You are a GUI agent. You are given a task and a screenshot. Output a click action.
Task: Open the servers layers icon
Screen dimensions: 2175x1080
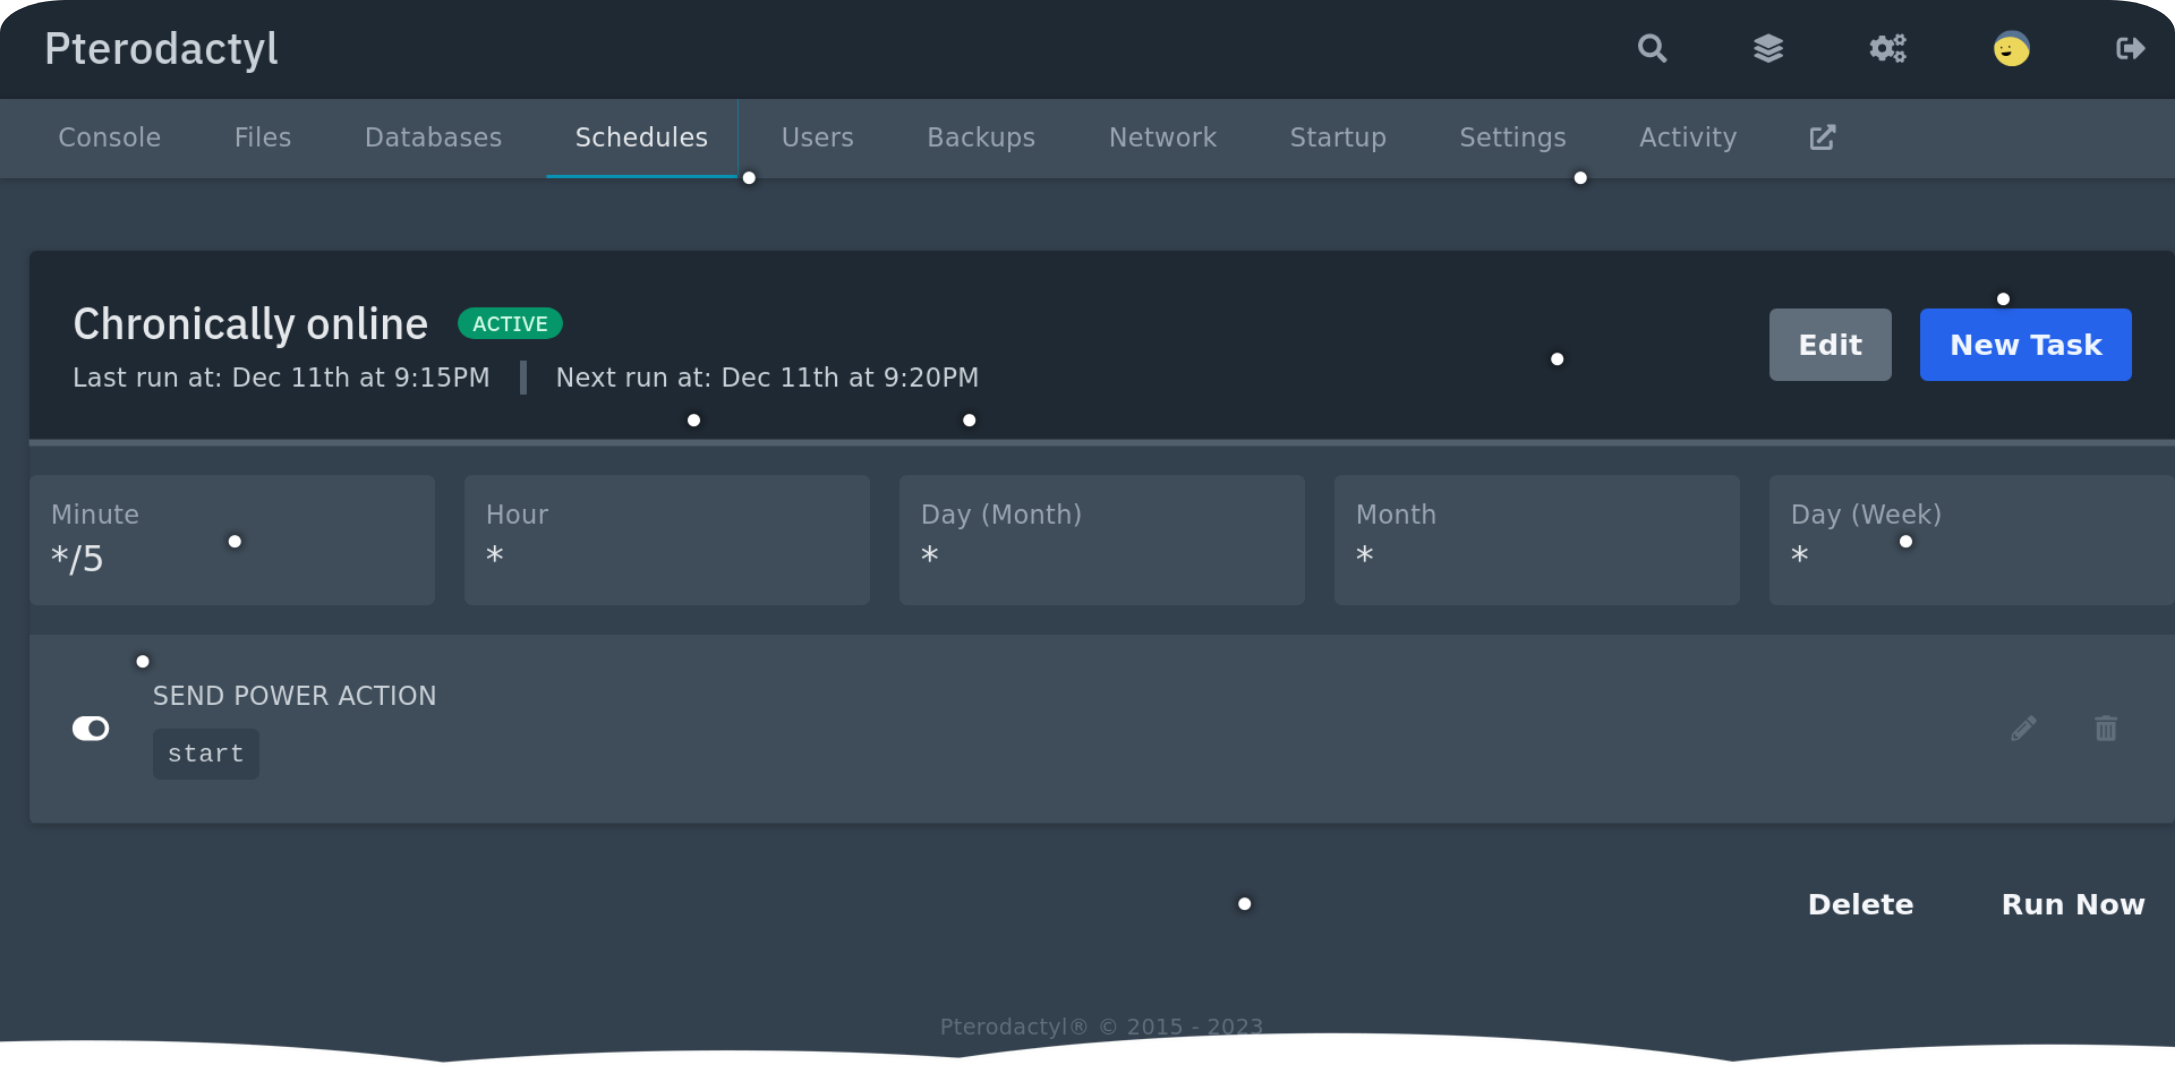[1768, 48]
